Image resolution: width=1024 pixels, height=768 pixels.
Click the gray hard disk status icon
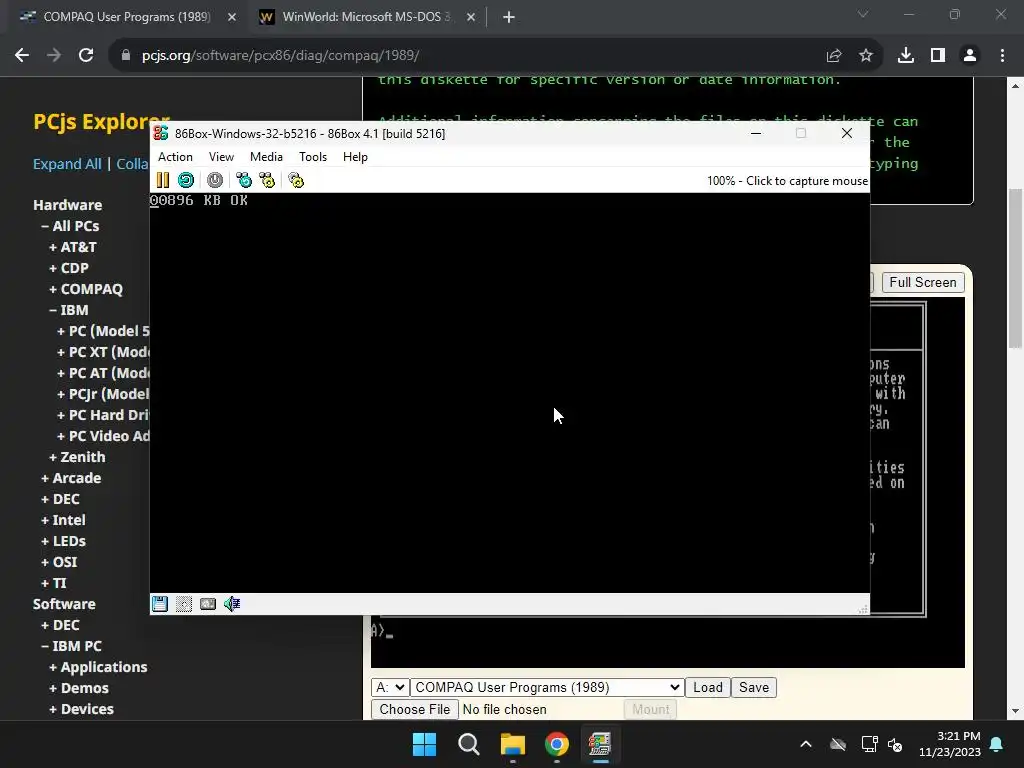(208, 604)
